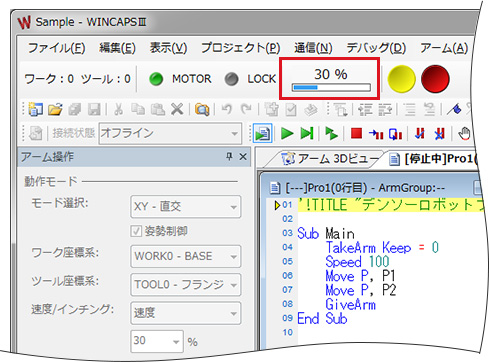This screenshot has height=362, width=489.
Task: Open the 表示(V) menu
Action: pyautogui.click(x=168, y=48)
